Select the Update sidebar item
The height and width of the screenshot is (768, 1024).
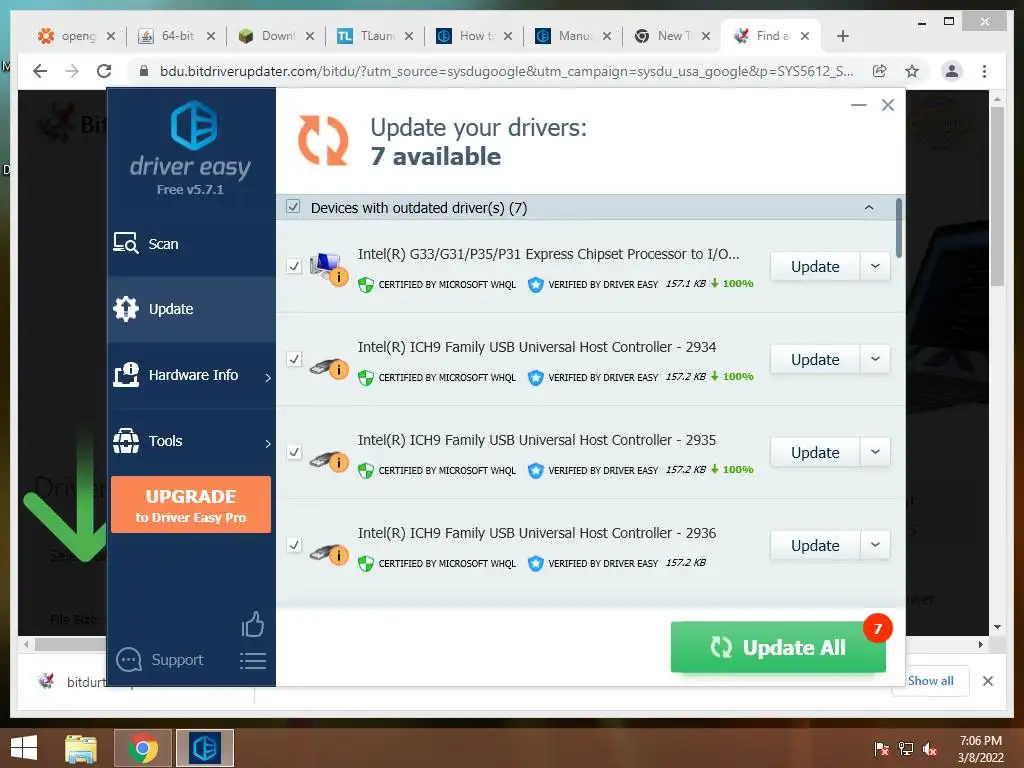coord(191,309)
